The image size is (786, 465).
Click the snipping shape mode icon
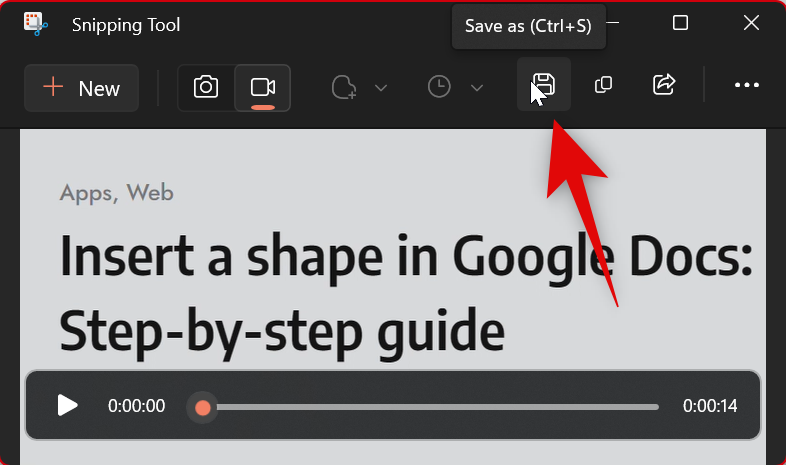344,87
